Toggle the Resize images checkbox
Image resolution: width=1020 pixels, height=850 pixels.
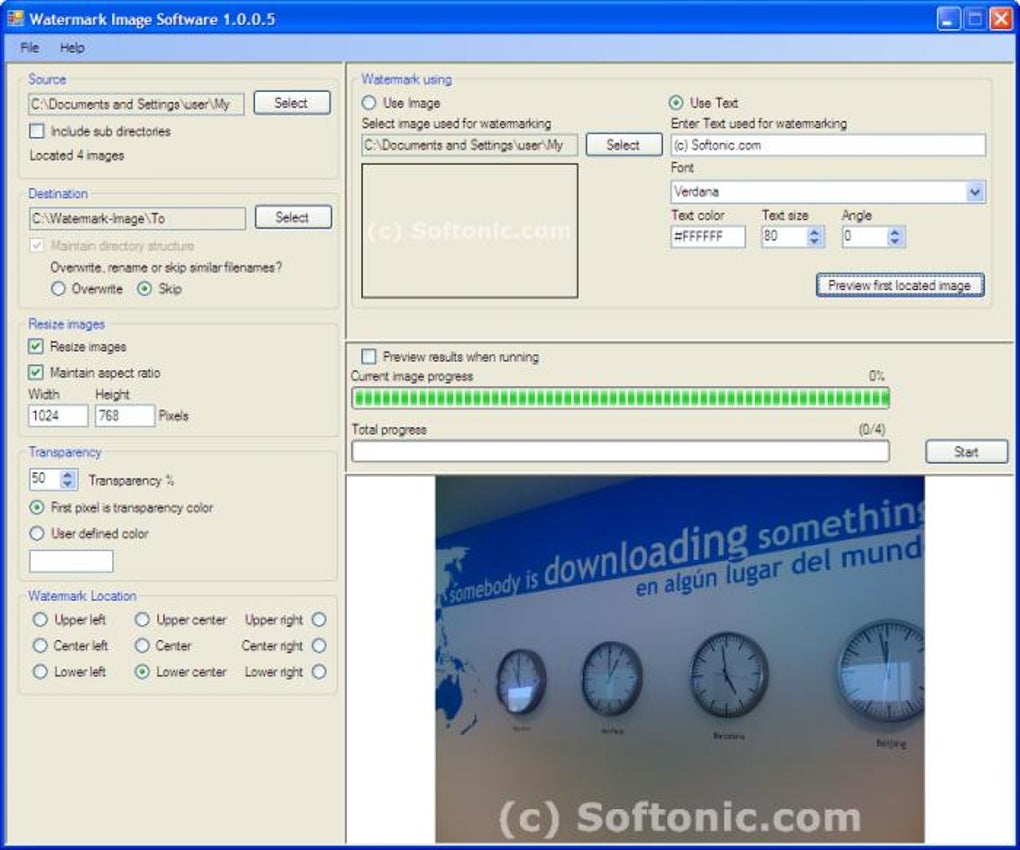click(36, 346)
